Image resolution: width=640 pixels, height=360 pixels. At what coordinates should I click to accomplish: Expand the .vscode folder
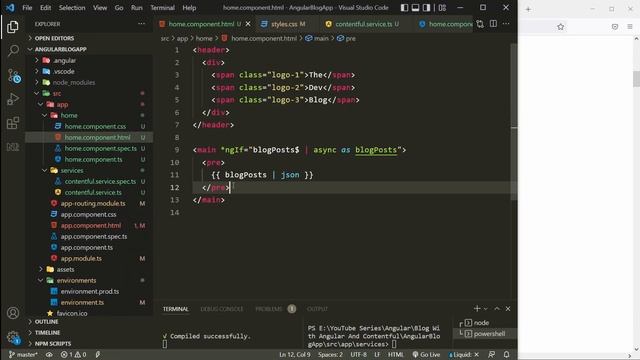[x=64, y=71]
